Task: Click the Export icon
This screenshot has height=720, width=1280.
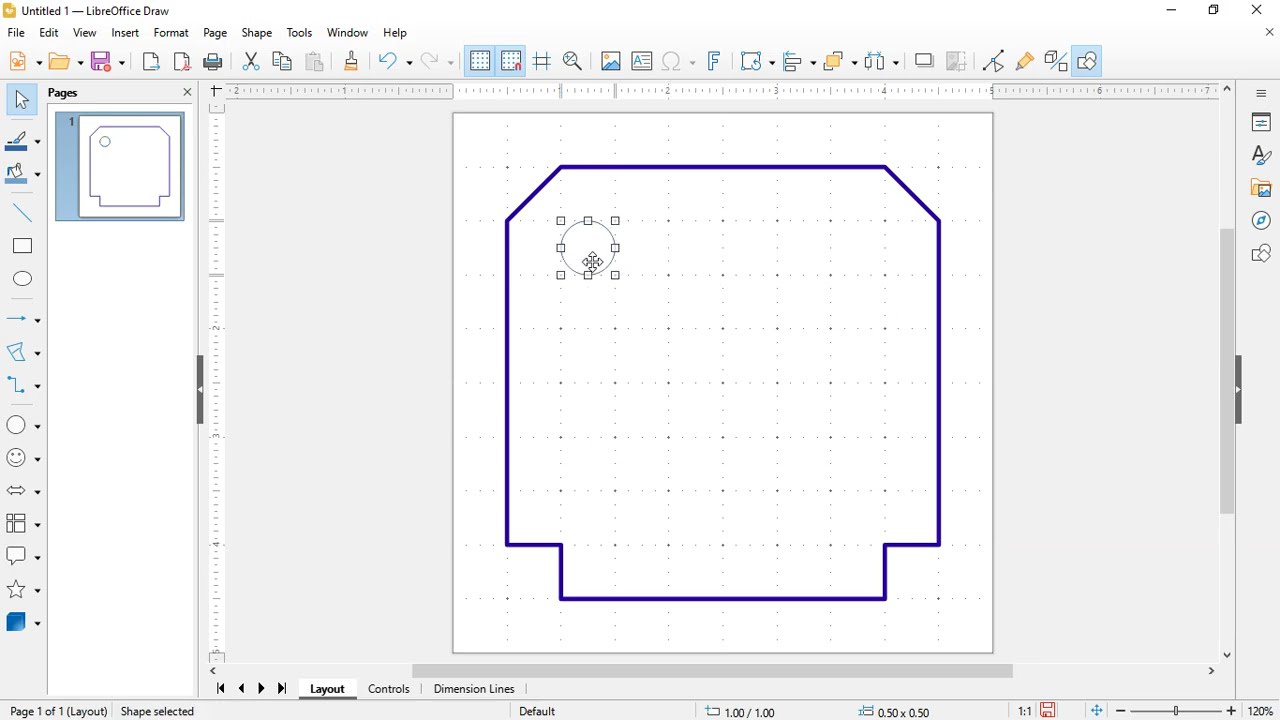Action: pos(152,61)
